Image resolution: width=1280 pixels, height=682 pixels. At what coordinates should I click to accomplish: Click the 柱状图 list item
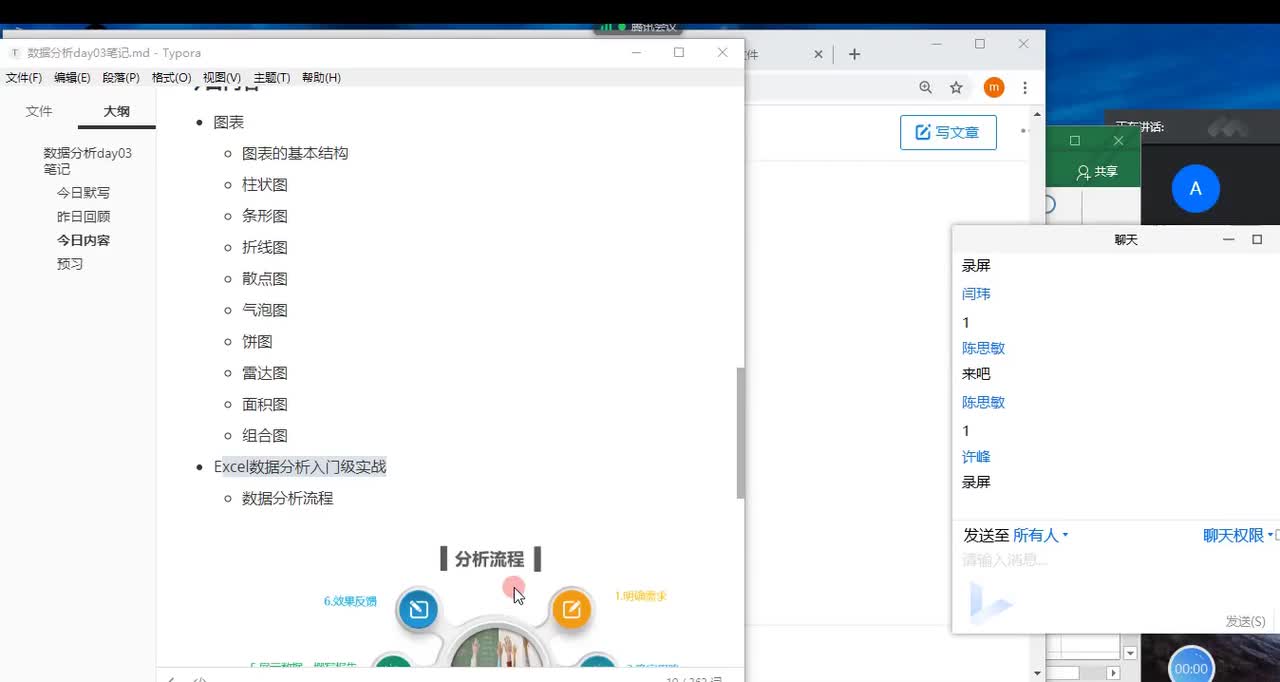(265, 185)
